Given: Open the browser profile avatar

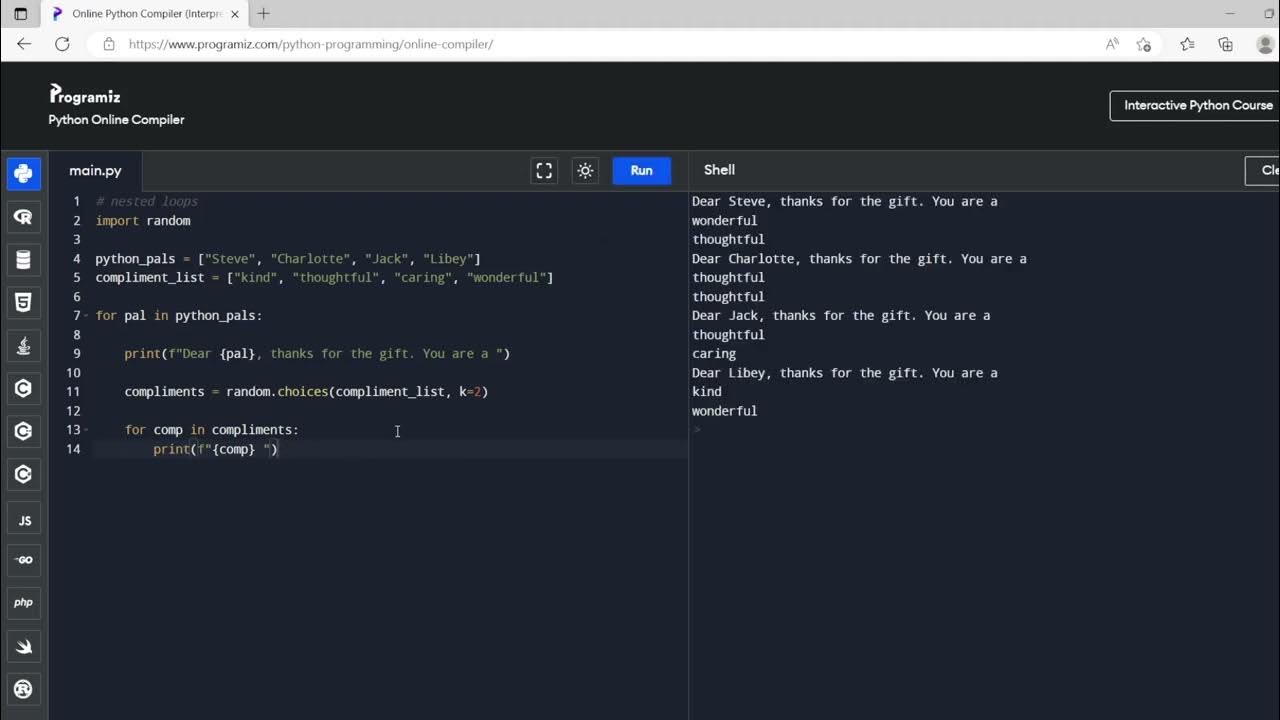Looking at the screenshot, I should (x=1264, y=44).
